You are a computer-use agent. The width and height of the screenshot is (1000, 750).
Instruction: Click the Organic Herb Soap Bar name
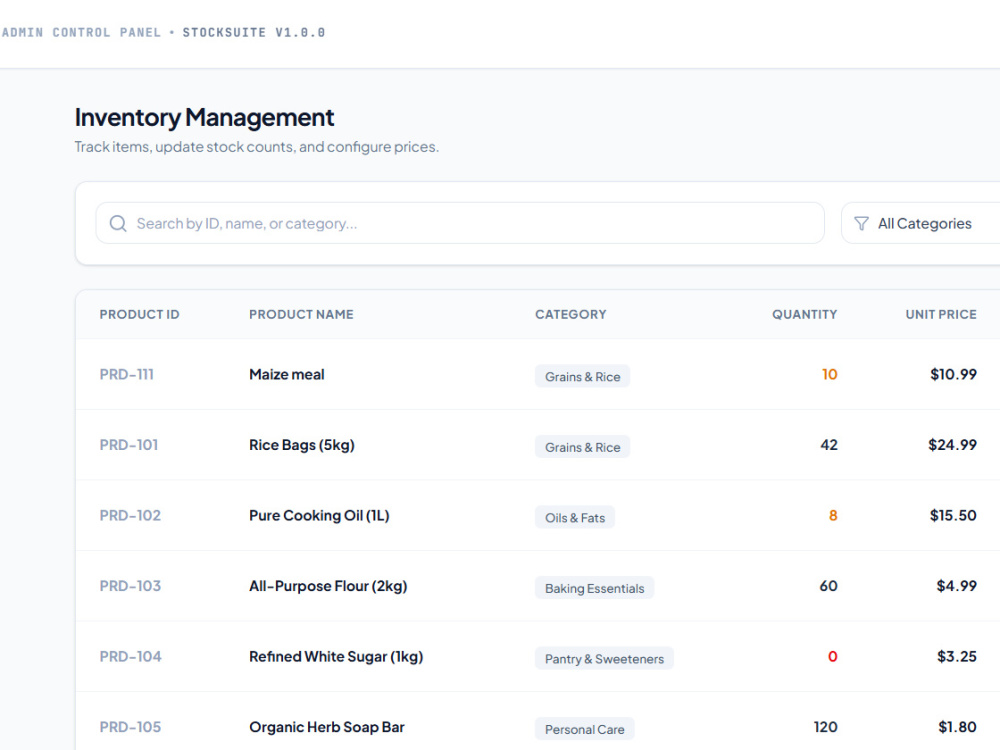coord(327,727)
